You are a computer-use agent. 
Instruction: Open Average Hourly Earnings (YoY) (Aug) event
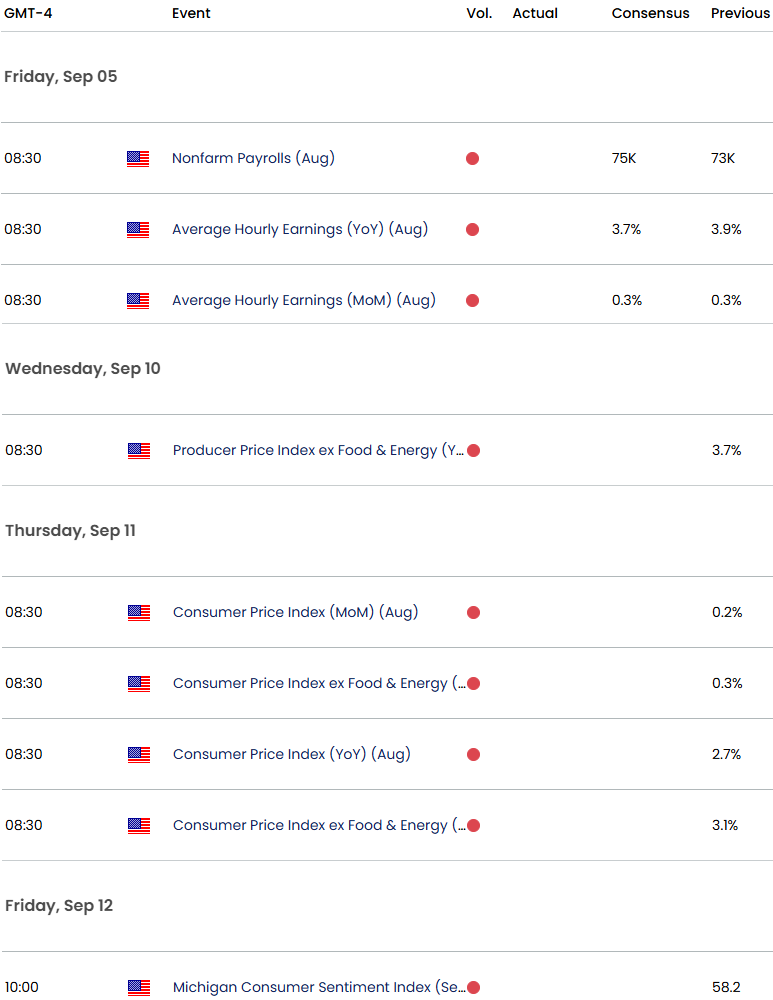(x=300, y=229)
